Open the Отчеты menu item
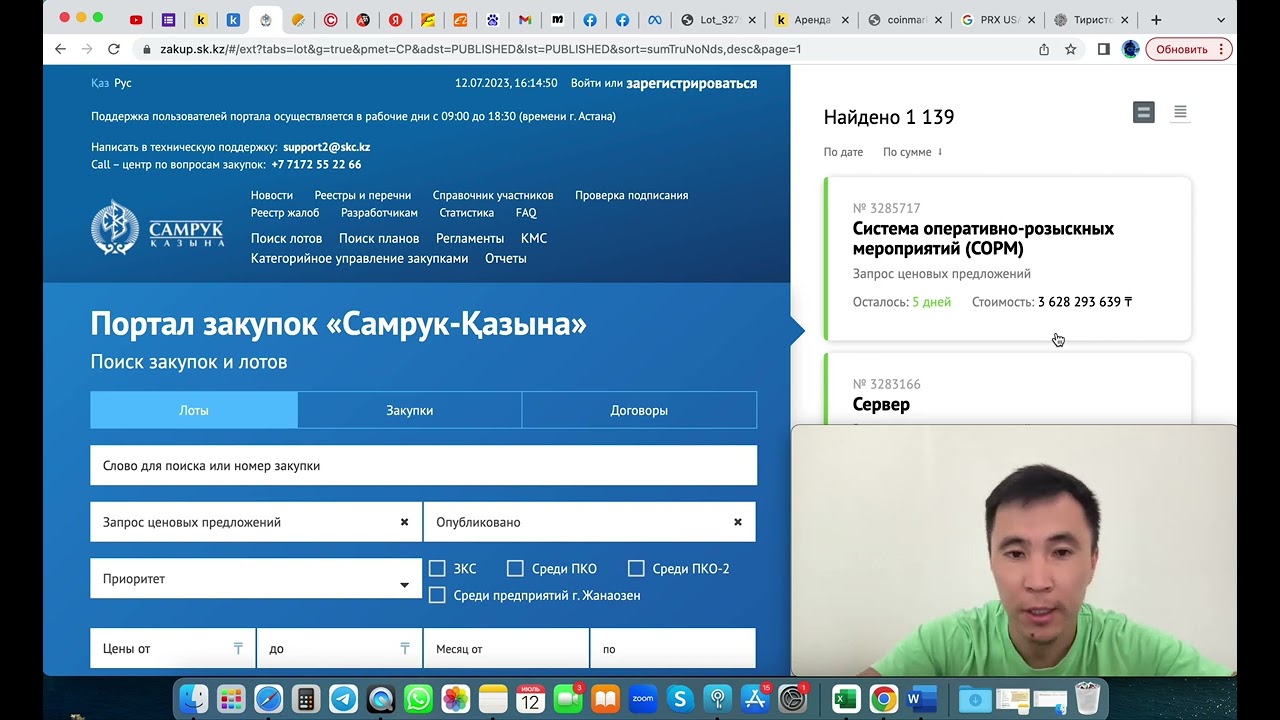This screenshot has height=720, width=1280. (x=506, y=258)
